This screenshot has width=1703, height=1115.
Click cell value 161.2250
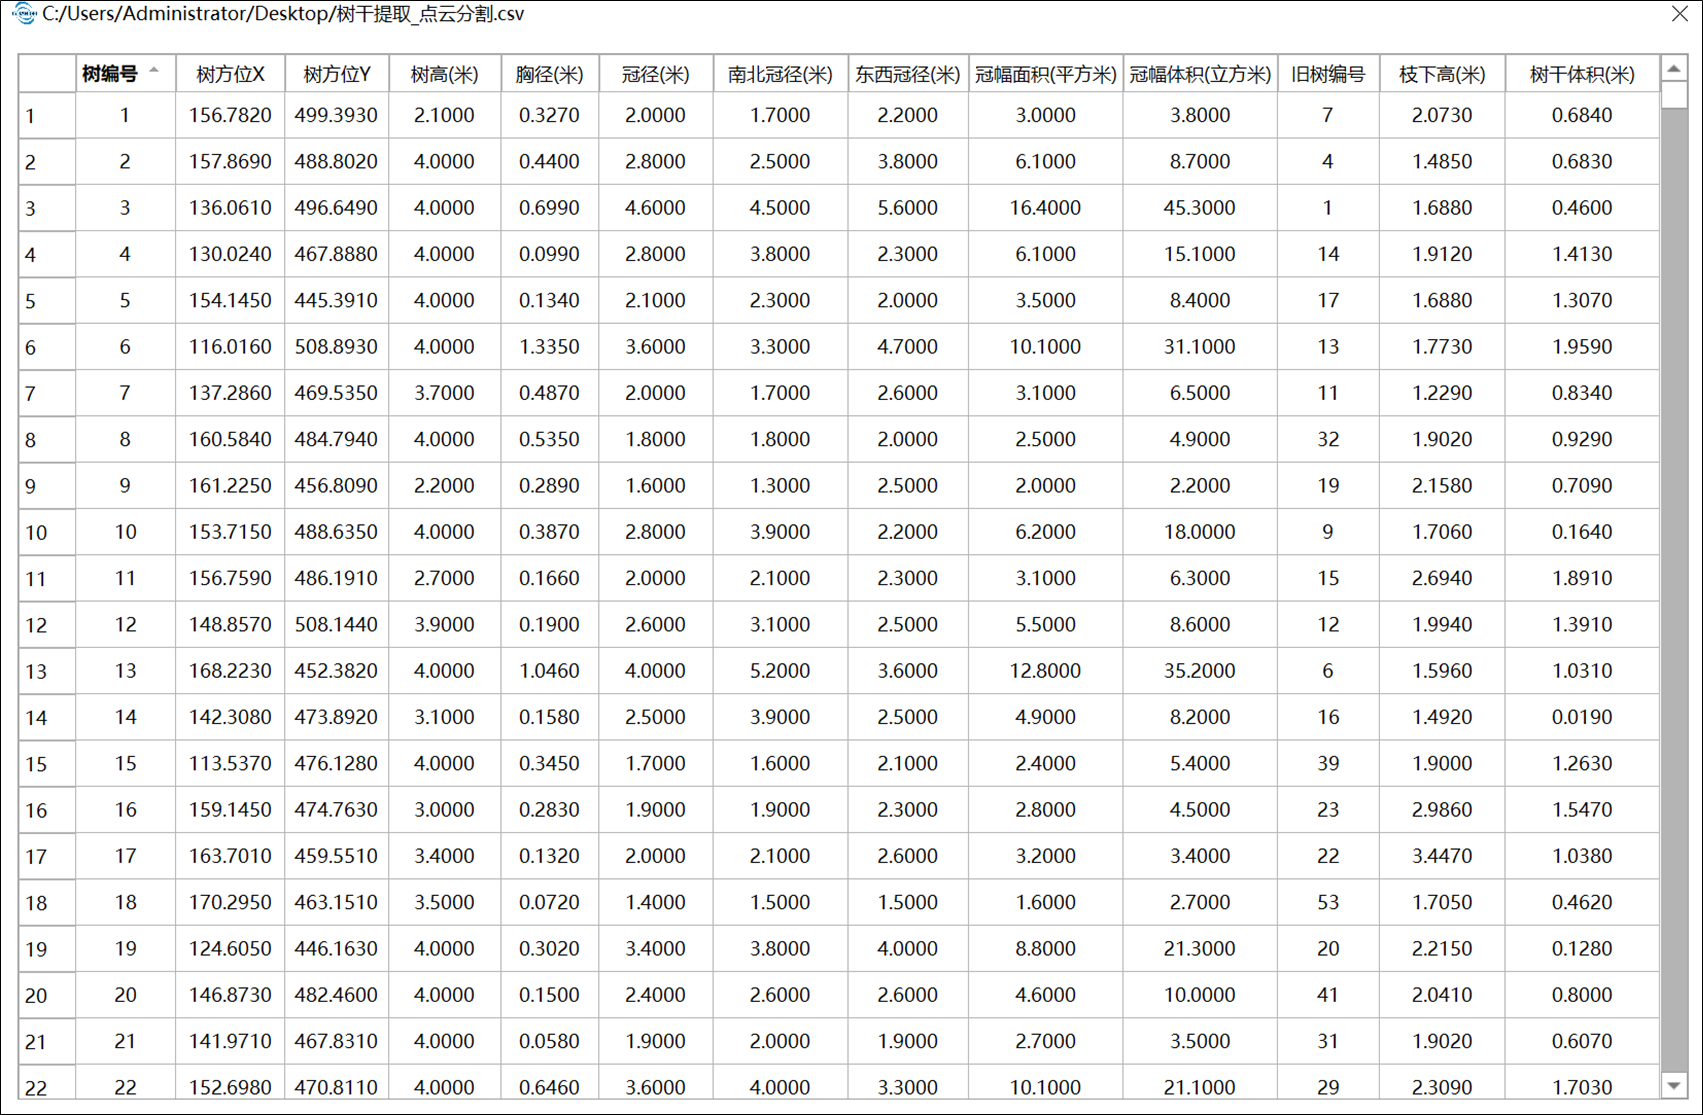(x=230, y=486)
